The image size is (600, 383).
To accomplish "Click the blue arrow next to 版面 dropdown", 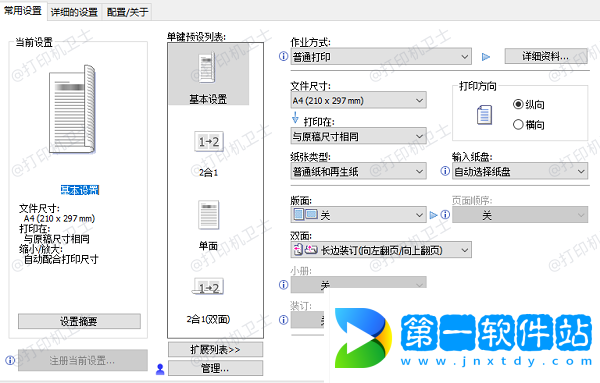I will coord(433,215).
